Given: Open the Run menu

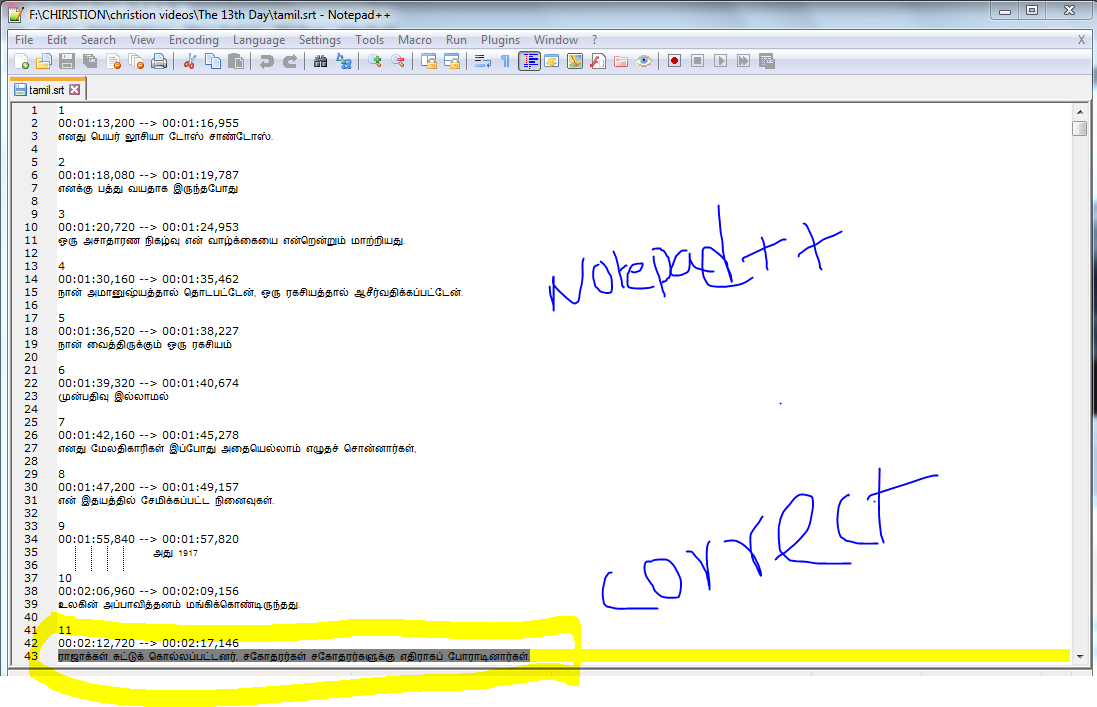Looking at the screenshot, I should [x=456, y=40].
